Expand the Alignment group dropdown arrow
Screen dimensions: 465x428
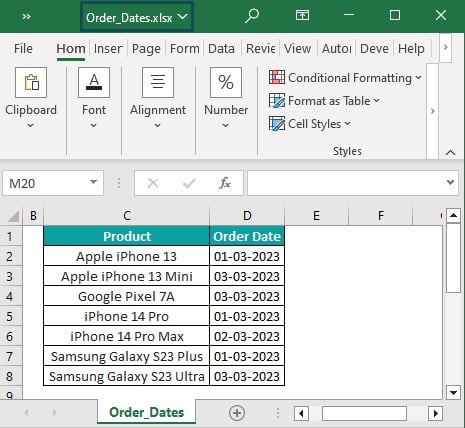pyautogui.click(x=157, y=125)
